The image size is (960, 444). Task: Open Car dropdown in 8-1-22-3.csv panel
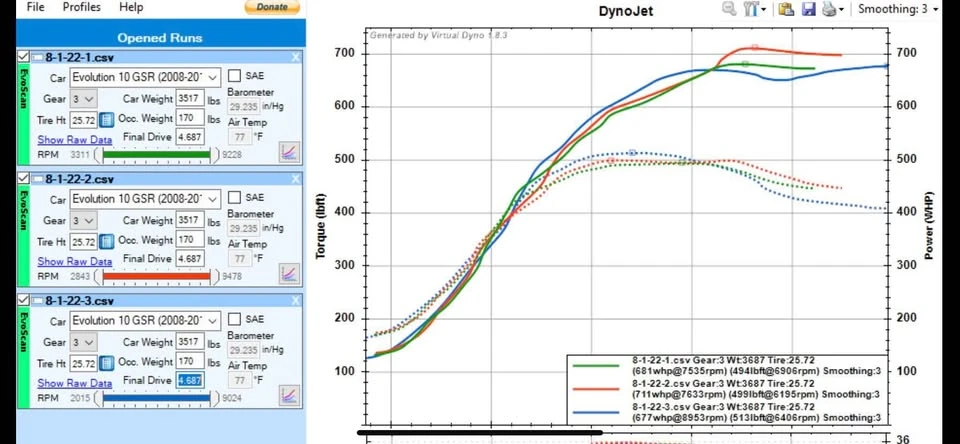click(145, 321)
